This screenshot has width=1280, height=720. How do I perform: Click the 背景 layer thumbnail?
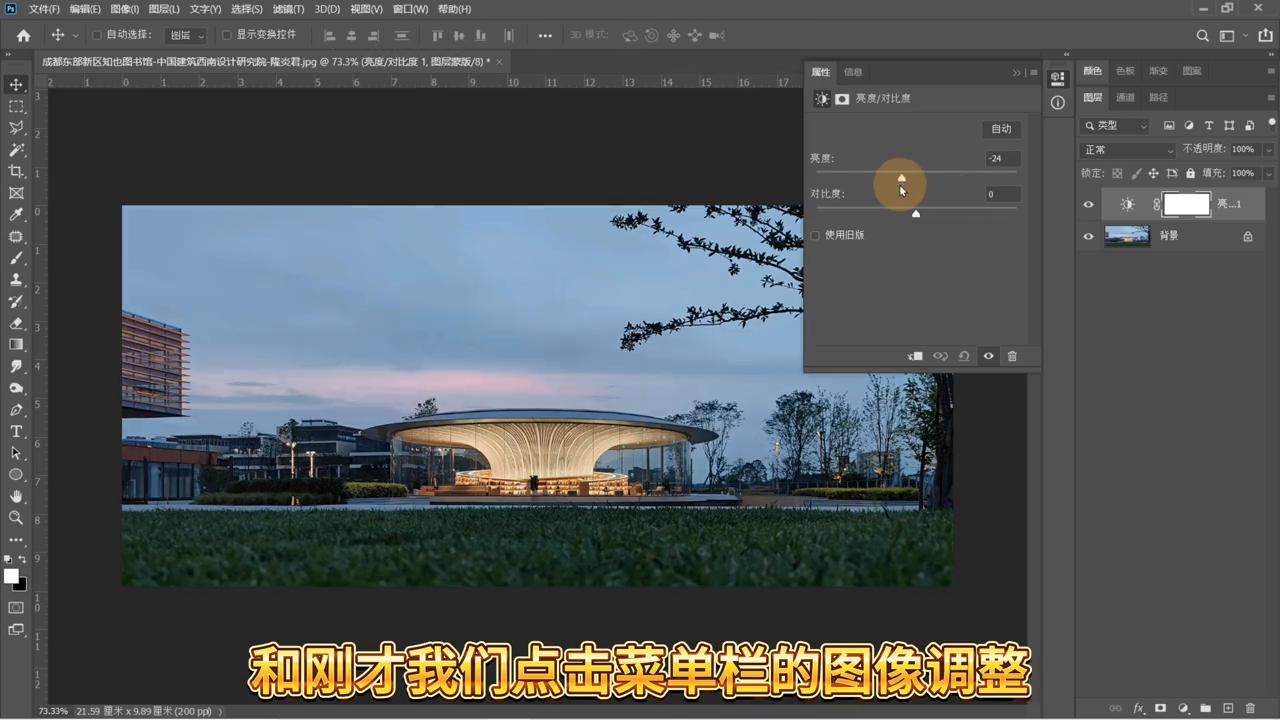pos(1127,236)
